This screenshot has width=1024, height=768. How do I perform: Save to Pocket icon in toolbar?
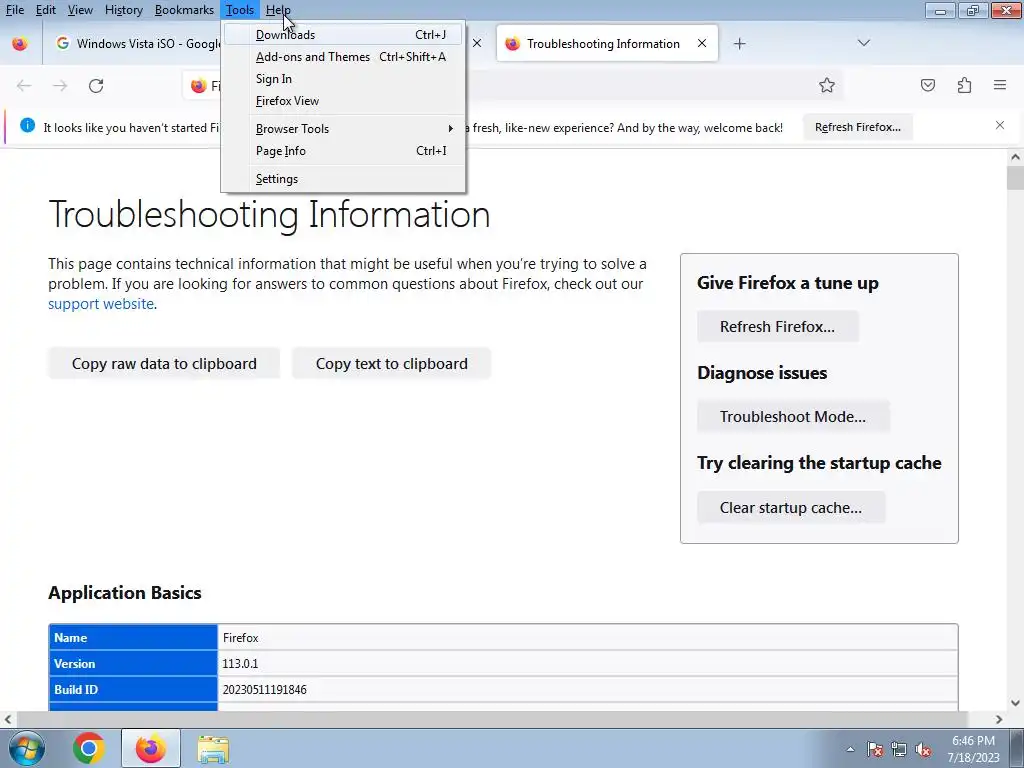click(928, 85)
